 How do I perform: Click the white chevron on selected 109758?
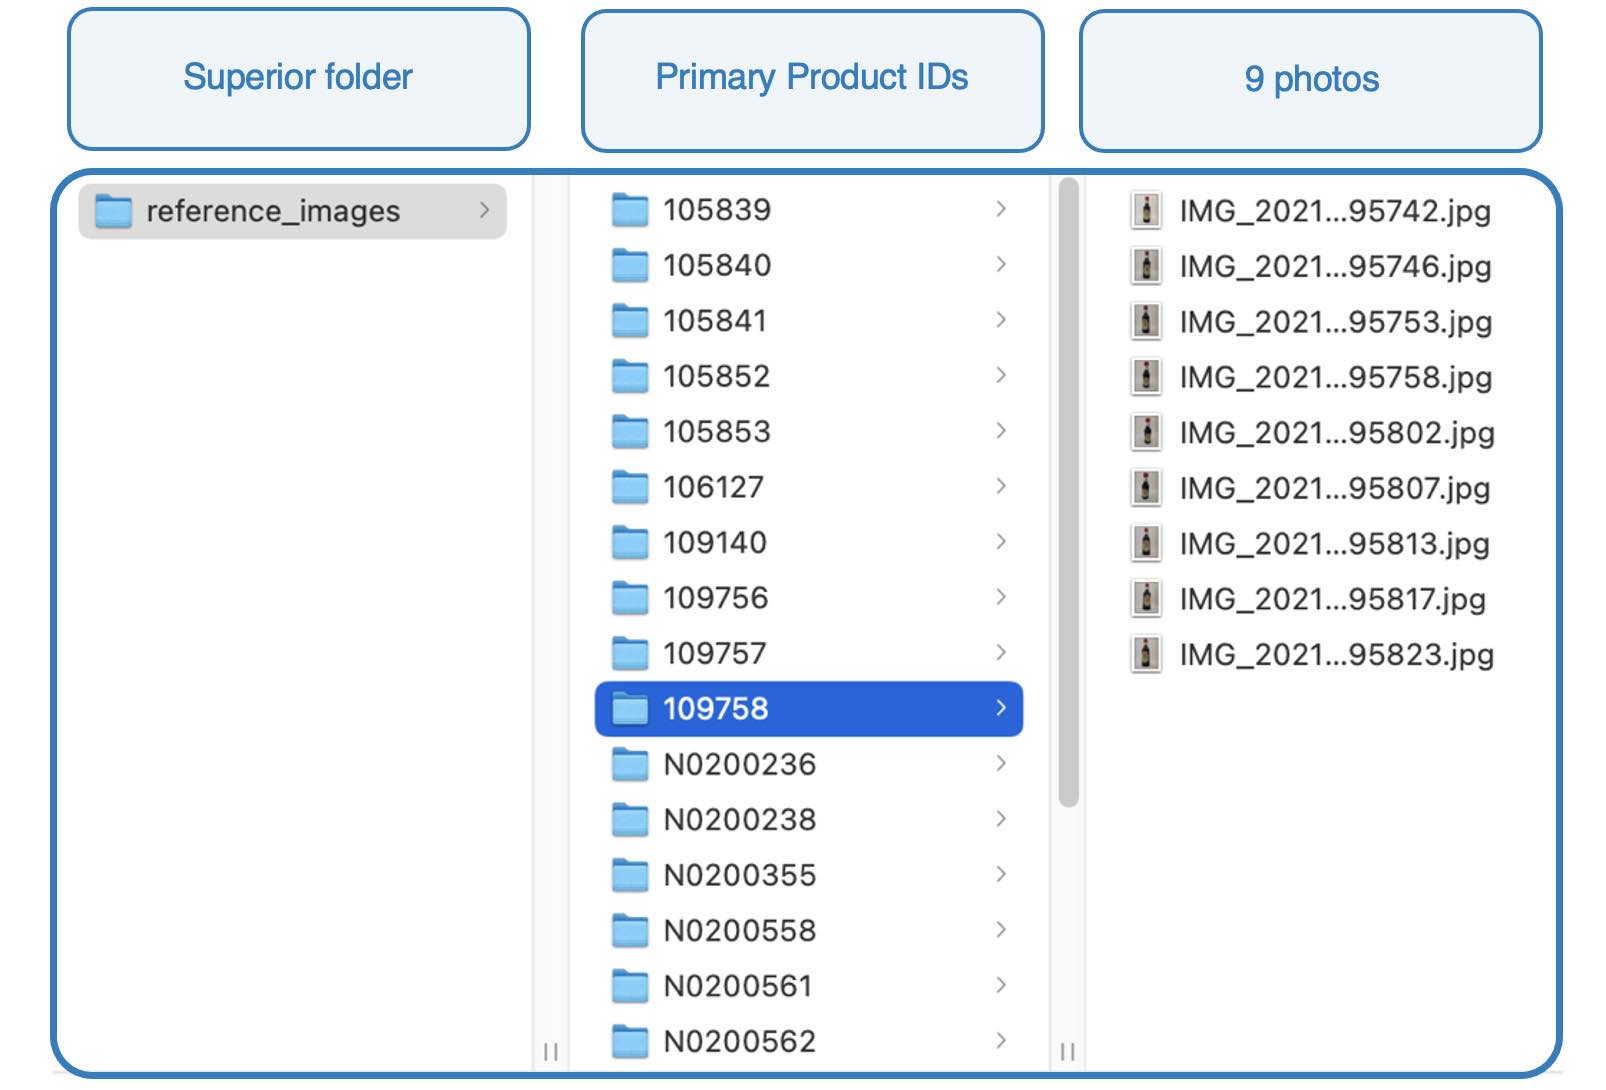pos(1001,708)
